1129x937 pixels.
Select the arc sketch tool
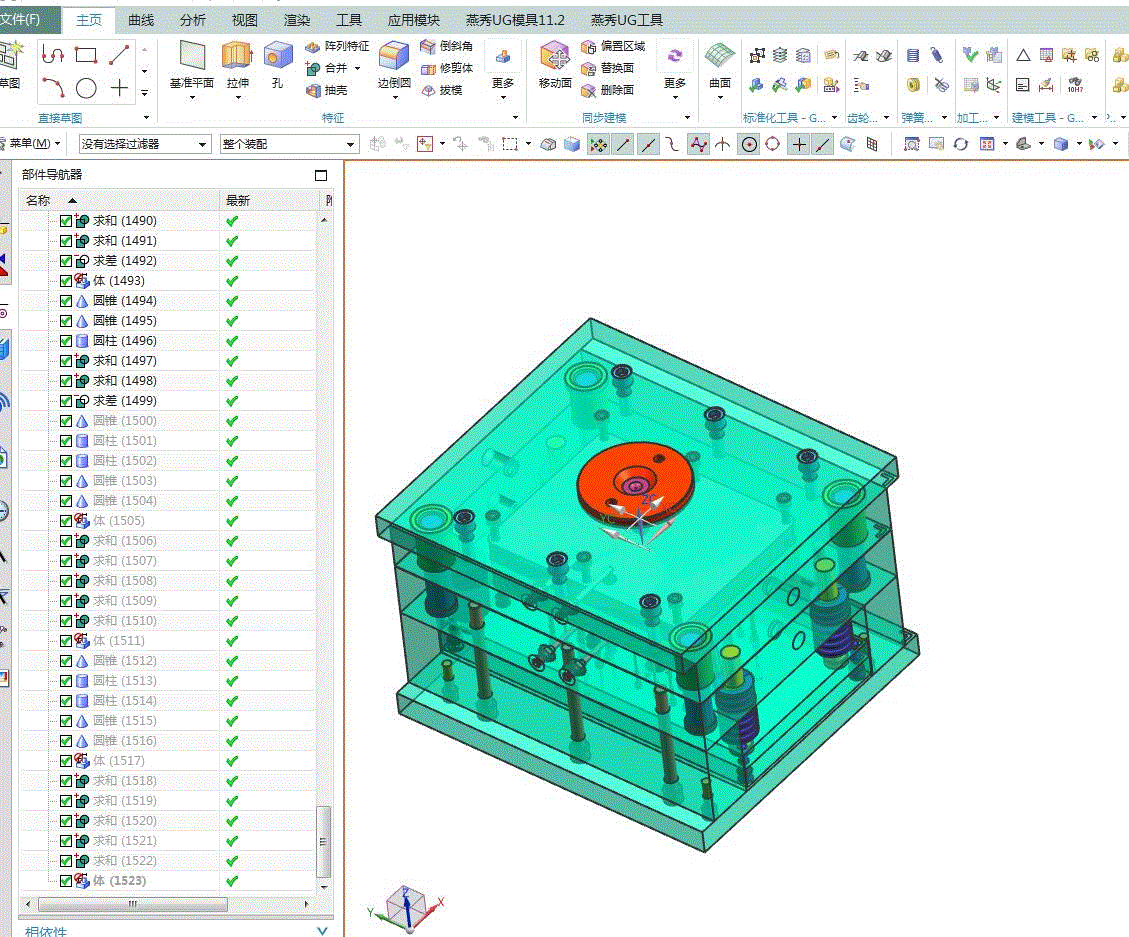[x=53, y=89]
